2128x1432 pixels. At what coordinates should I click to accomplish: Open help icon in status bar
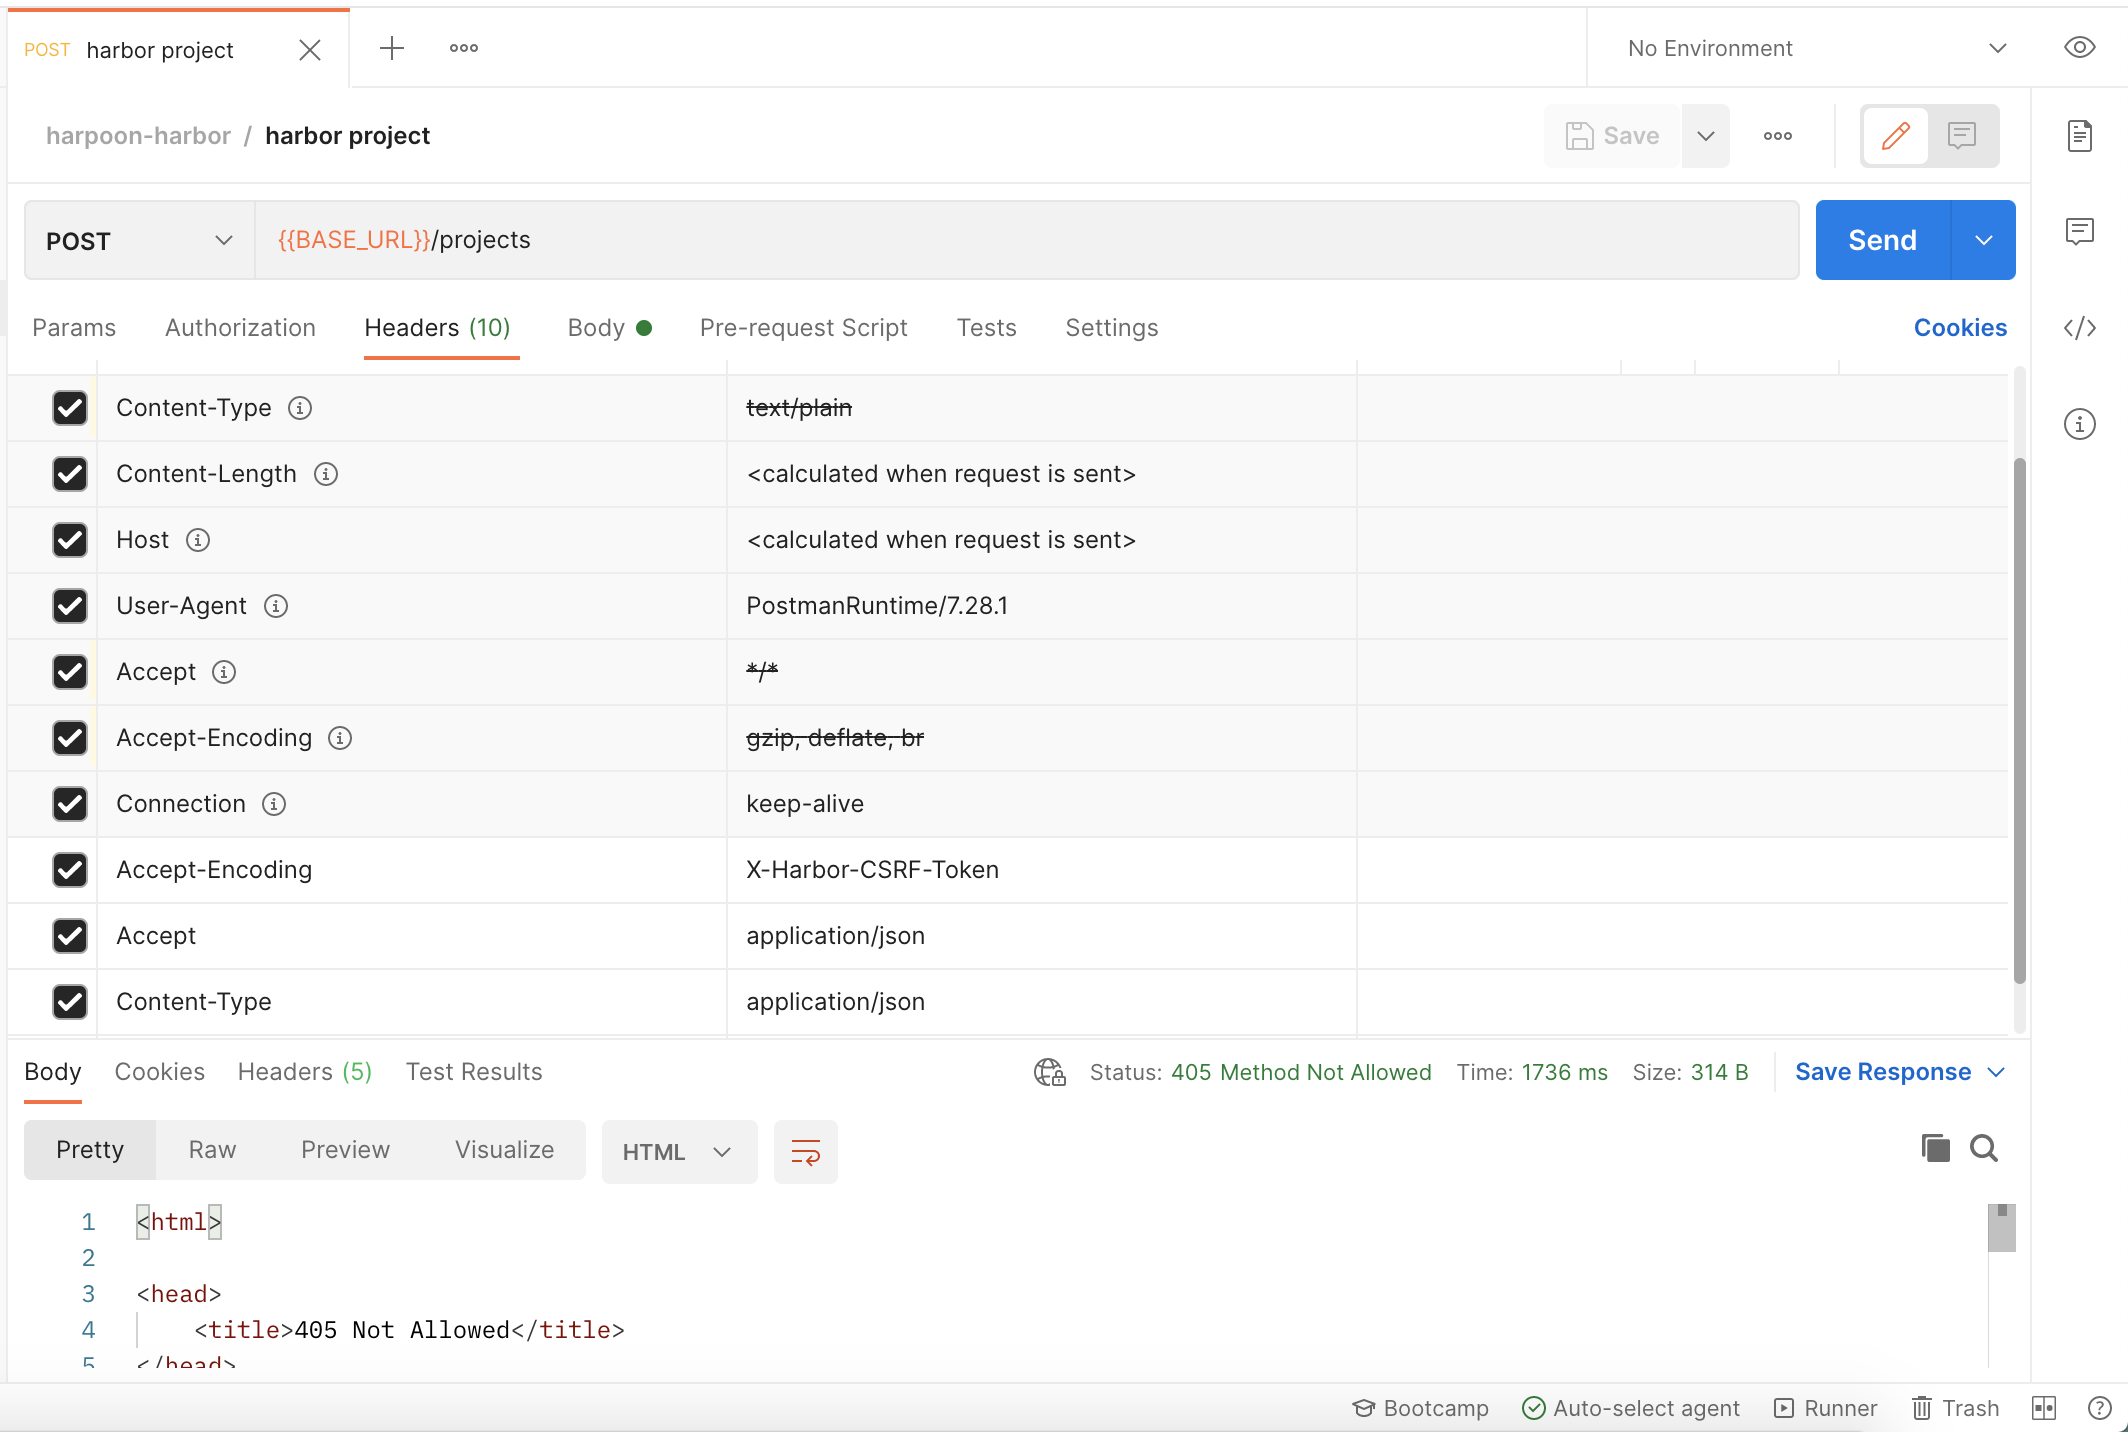pos(2100,1408)
